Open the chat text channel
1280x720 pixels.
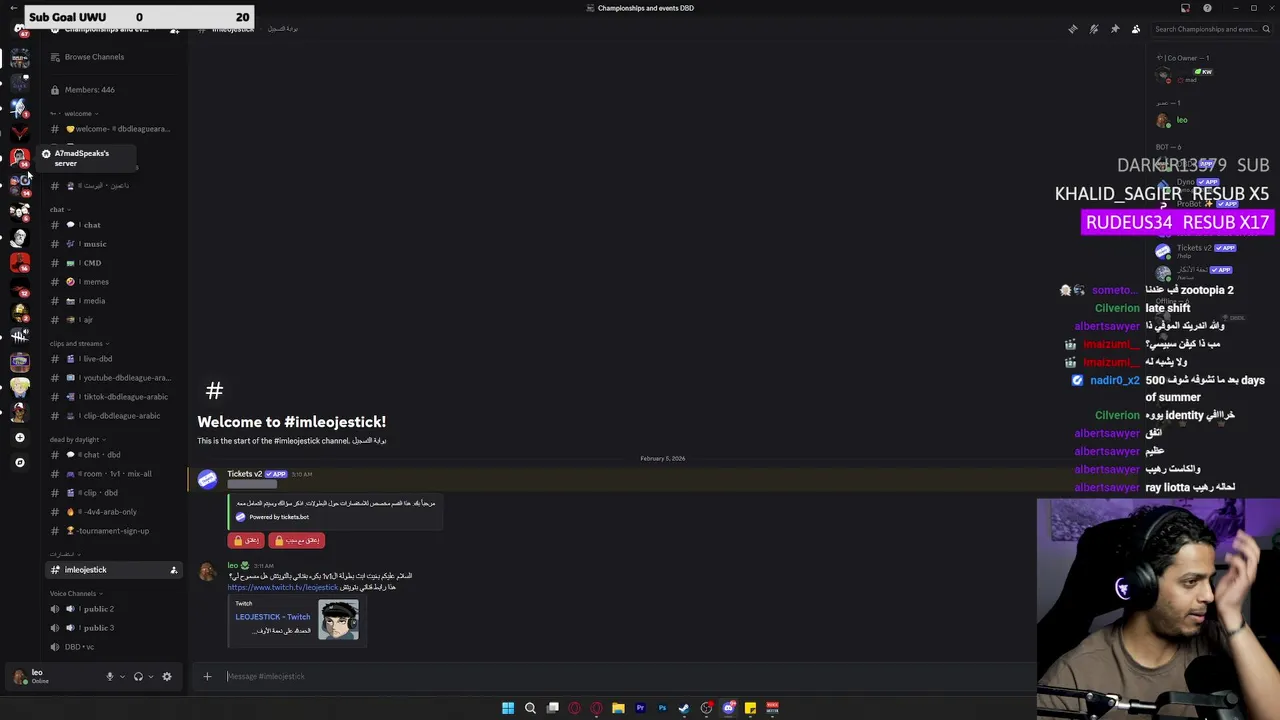(114, 225)
